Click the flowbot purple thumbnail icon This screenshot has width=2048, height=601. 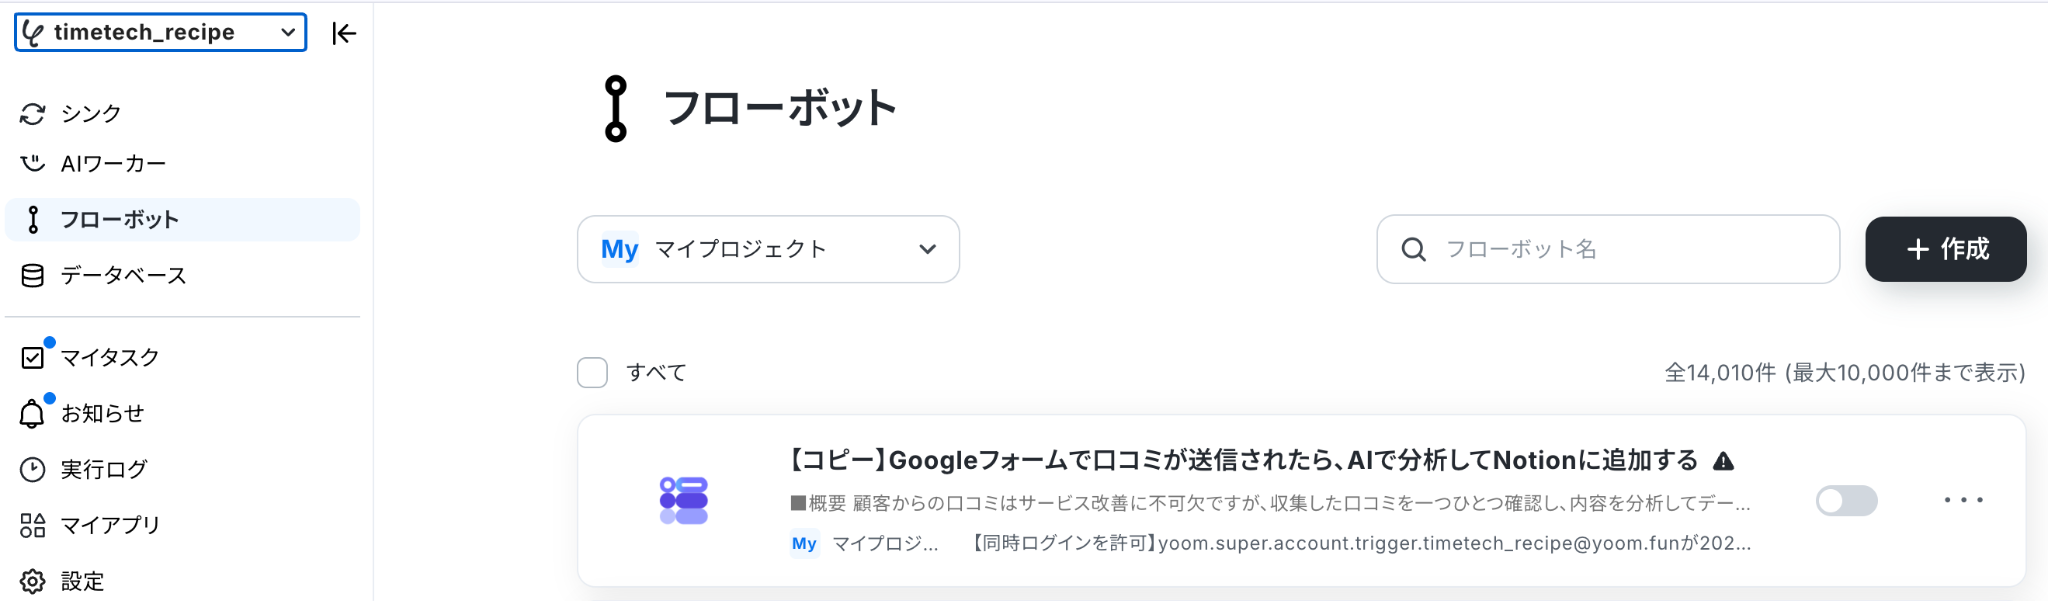(684, 500)
